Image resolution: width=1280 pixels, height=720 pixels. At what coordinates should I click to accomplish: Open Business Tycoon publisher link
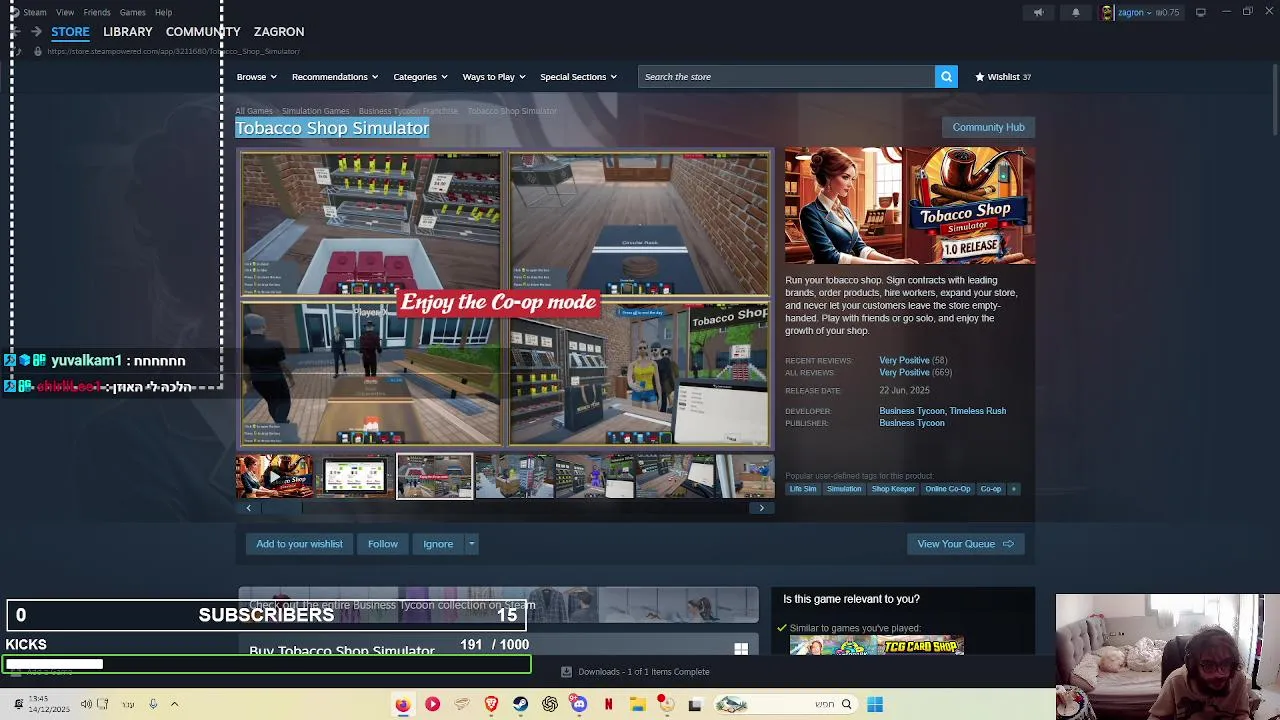click(x=912, y=423)
